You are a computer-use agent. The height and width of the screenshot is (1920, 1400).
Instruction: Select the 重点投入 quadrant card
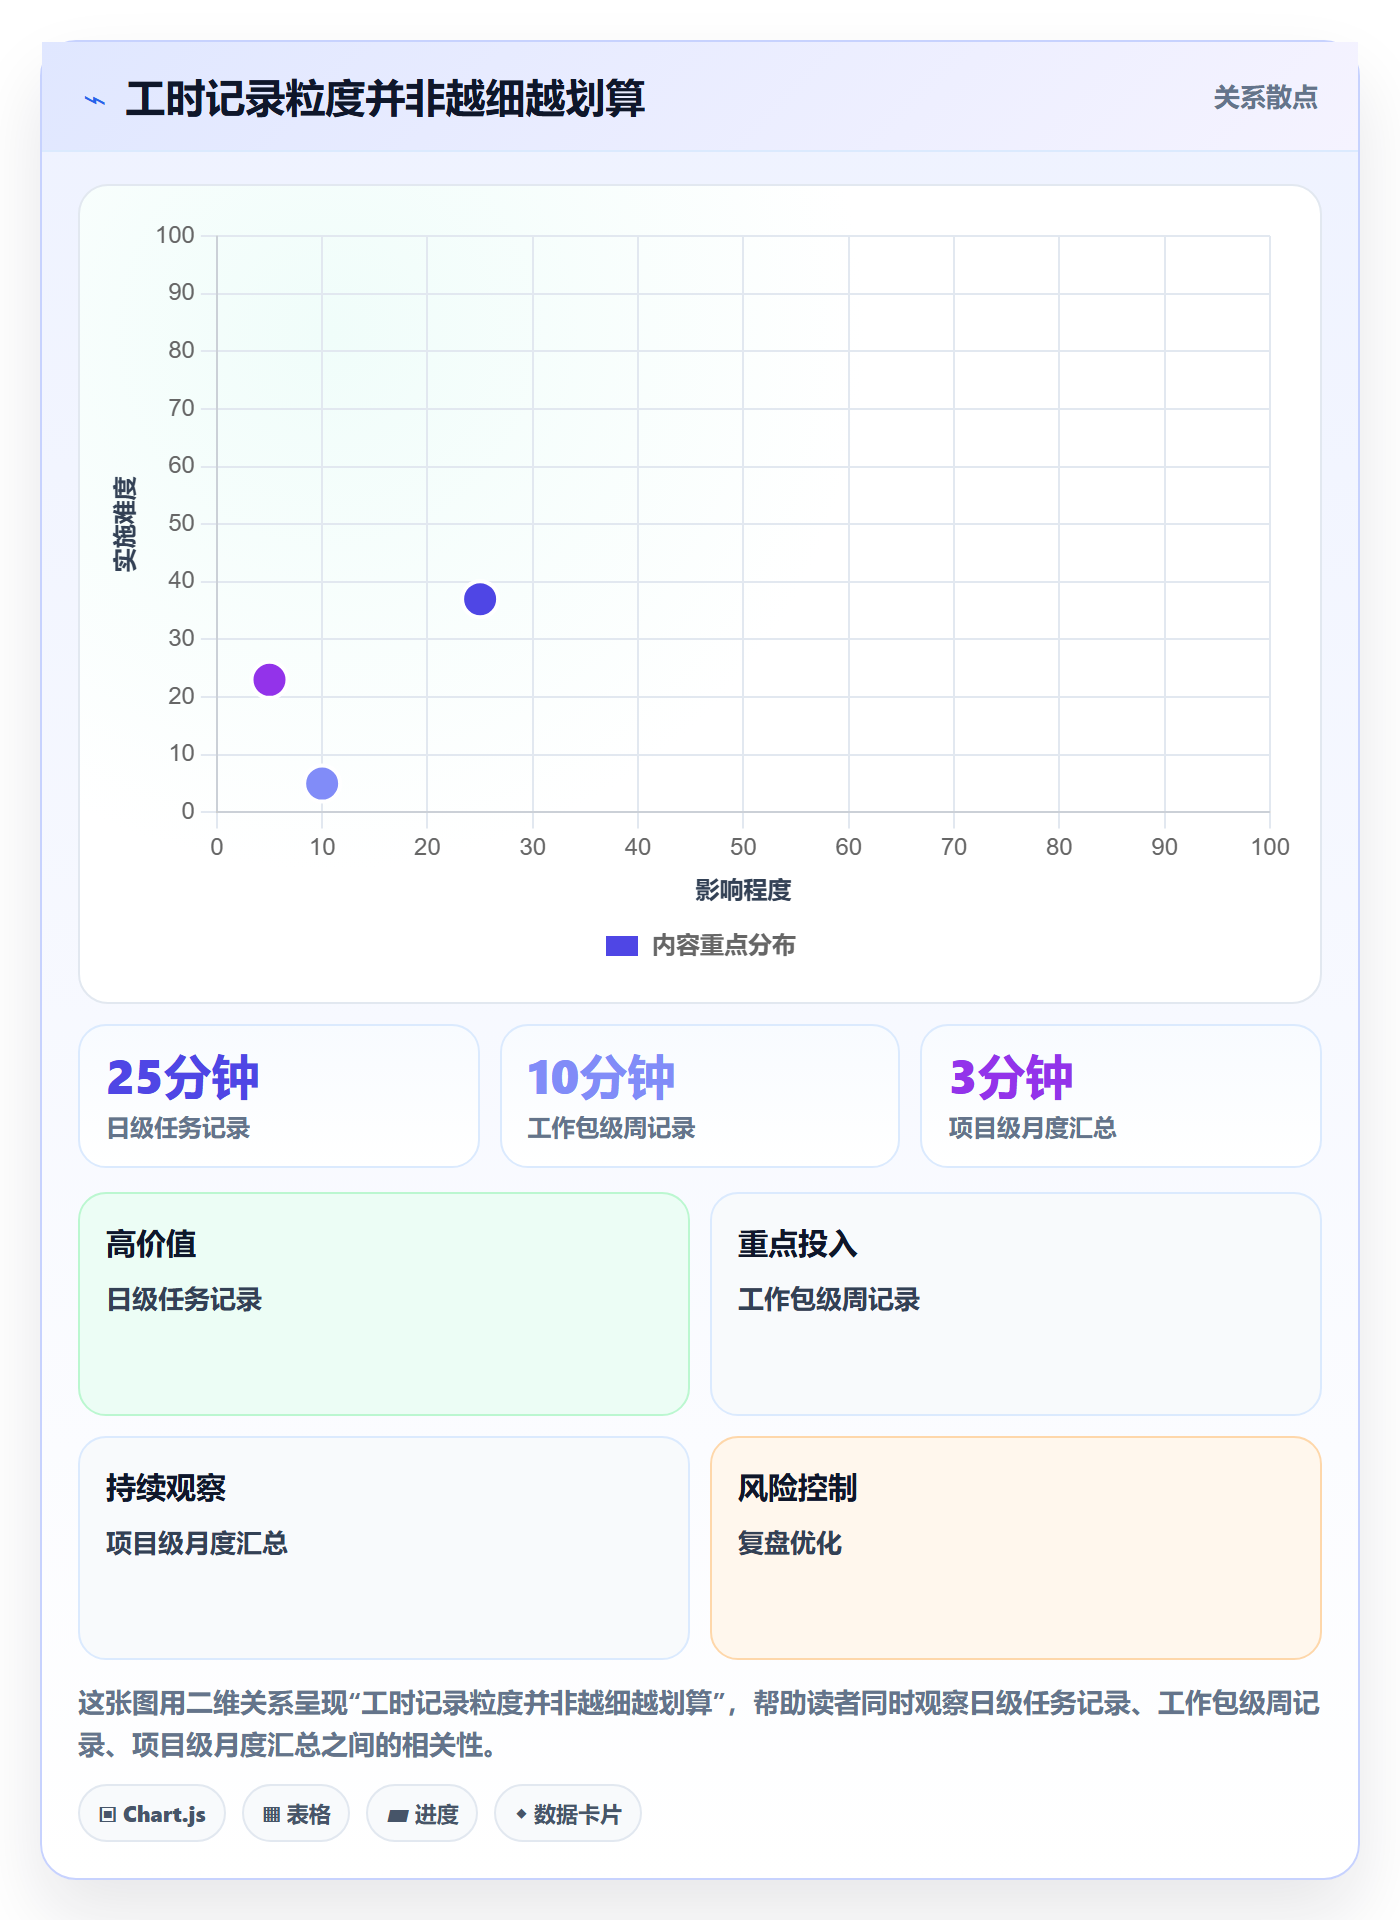[1016, 1304]
